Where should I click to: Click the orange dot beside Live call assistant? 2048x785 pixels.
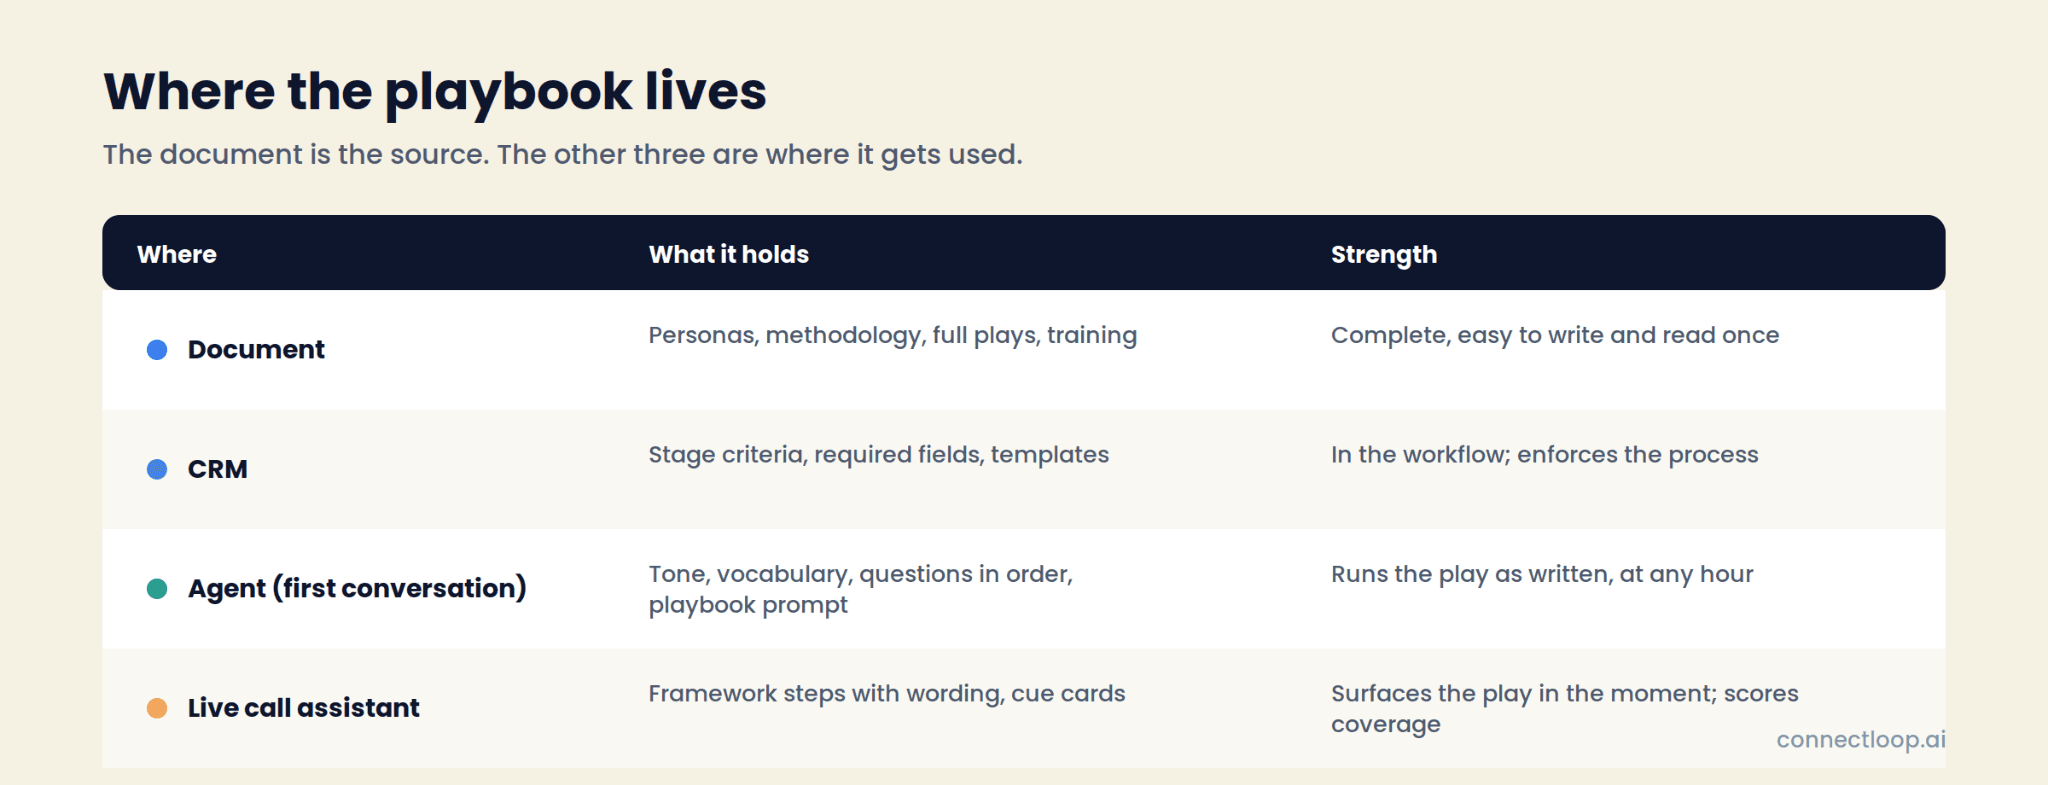(x=157, y=708)
